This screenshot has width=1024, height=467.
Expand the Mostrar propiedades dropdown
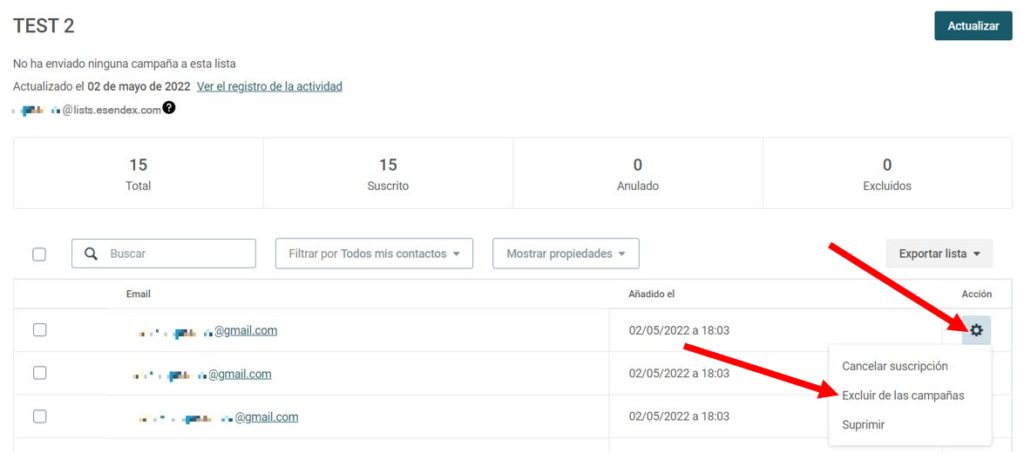566,253
